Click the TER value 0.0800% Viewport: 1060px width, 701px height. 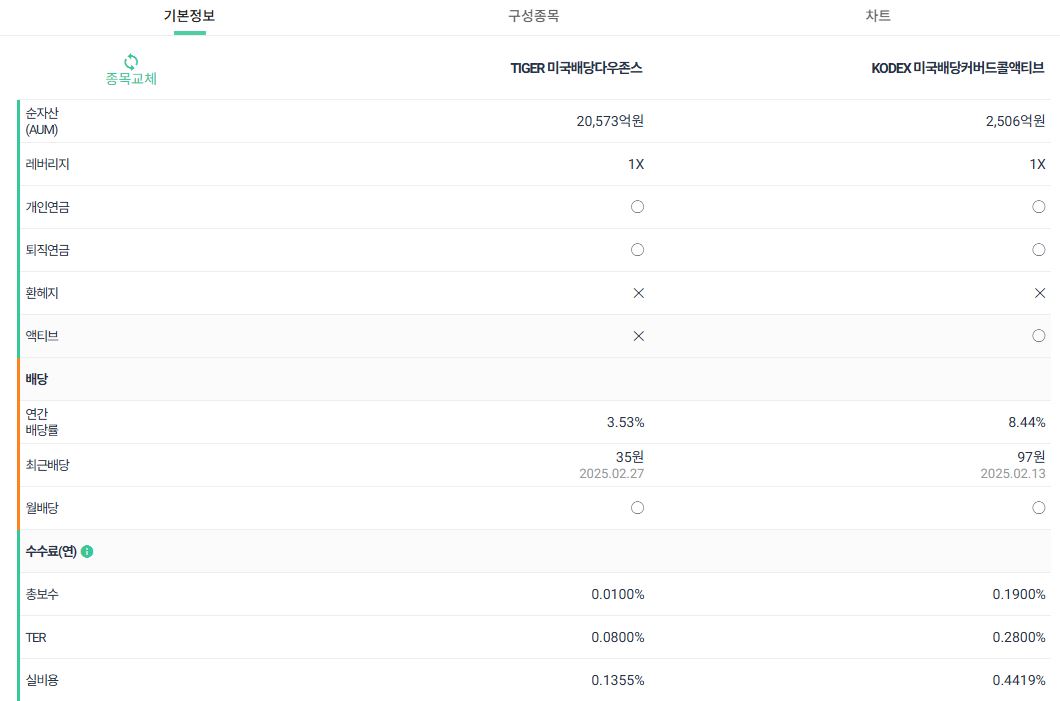618,637
